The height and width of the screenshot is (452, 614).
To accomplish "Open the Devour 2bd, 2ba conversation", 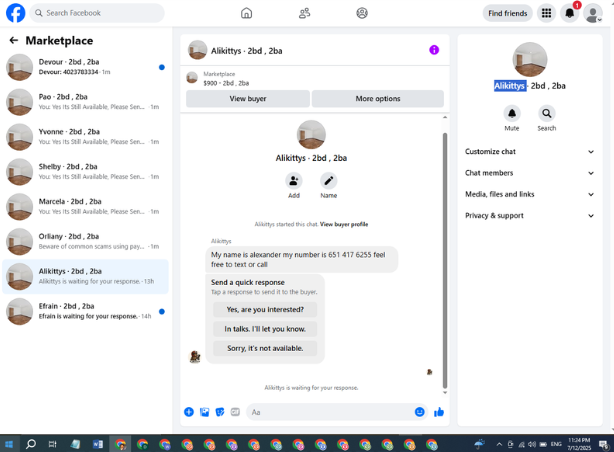I will click(x=85, y=67).
